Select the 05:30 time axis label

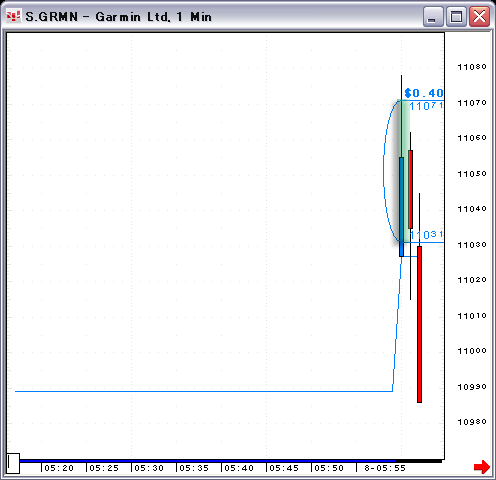click(149, 468)
